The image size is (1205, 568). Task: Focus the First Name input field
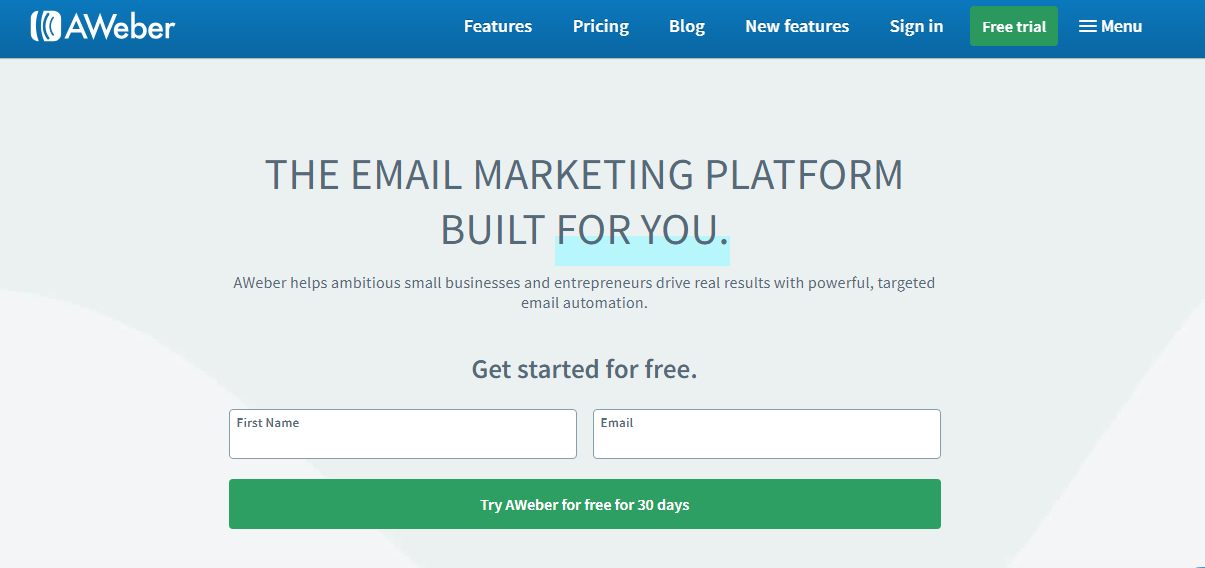[x=403, y=441]
